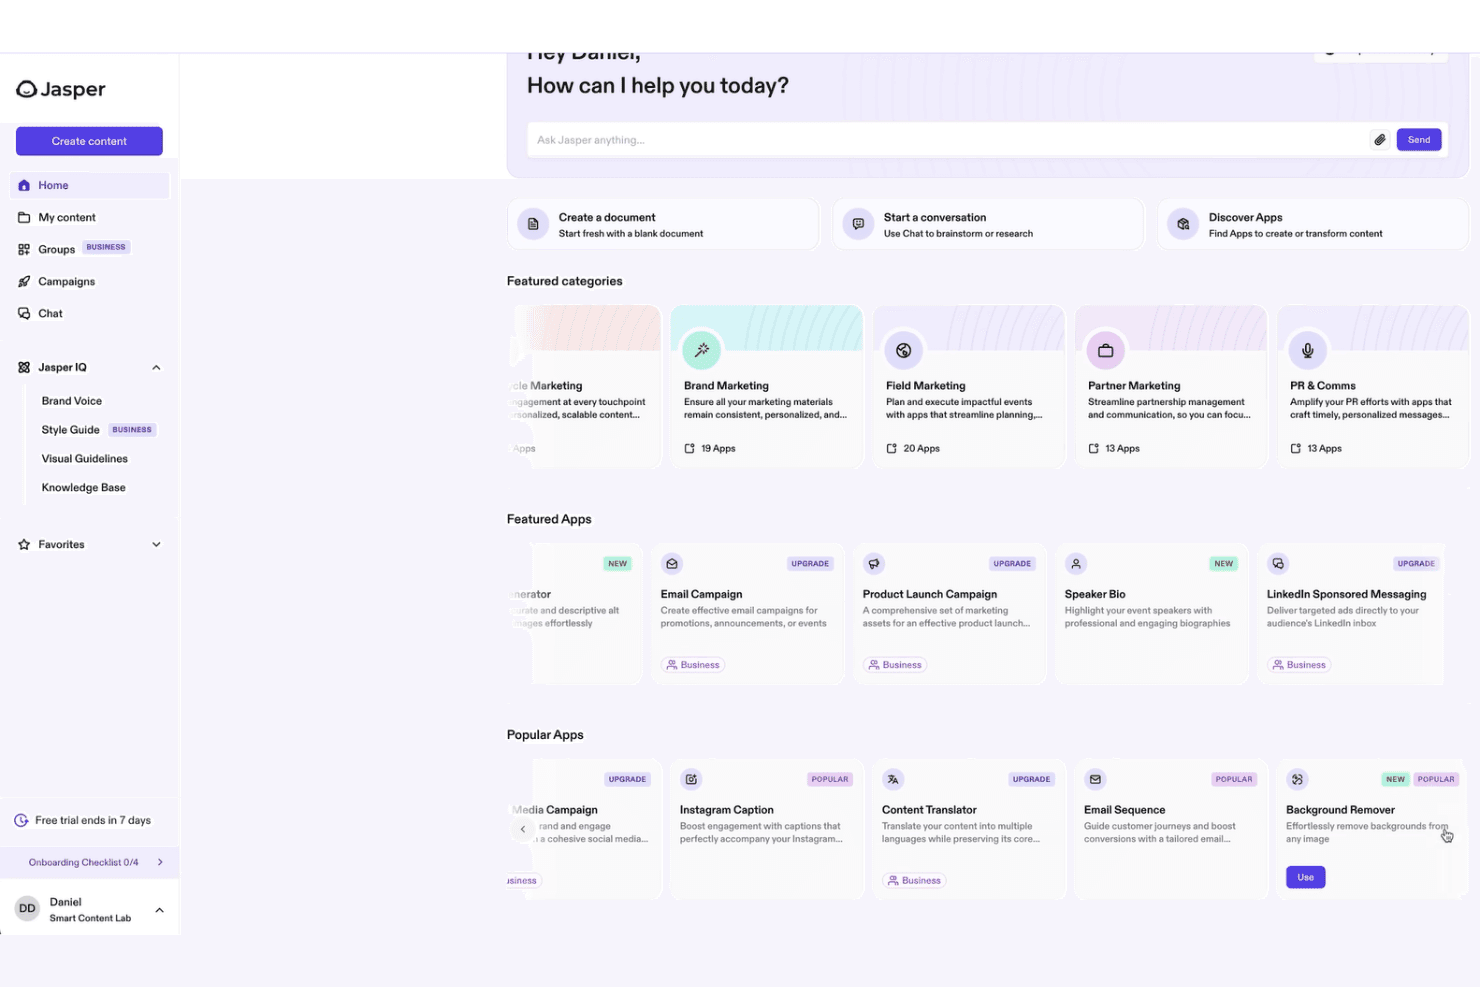
Task: Collapse the Jasper IQ section
Action: (156, 368)
